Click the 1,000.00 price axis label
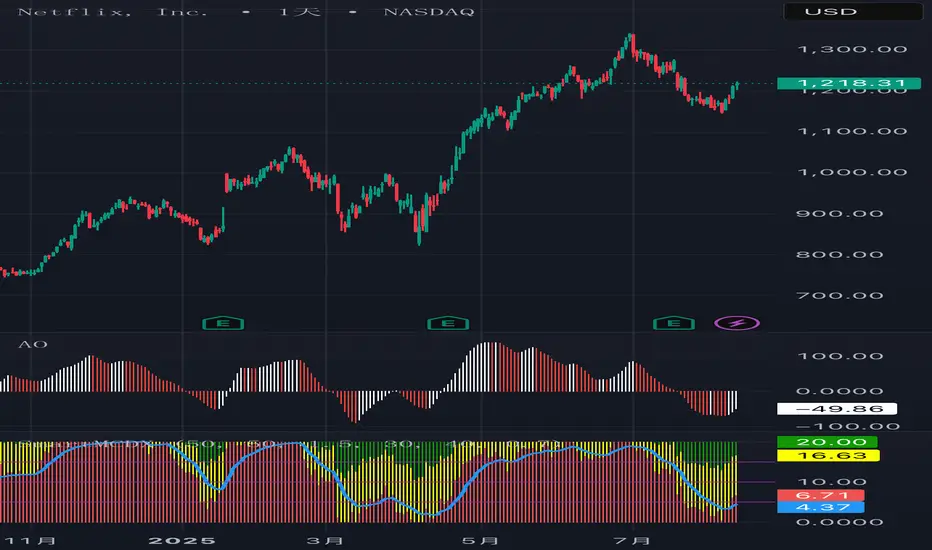This screenshot has width=932, height=550. pyautogui.click(x=852, y=172)
